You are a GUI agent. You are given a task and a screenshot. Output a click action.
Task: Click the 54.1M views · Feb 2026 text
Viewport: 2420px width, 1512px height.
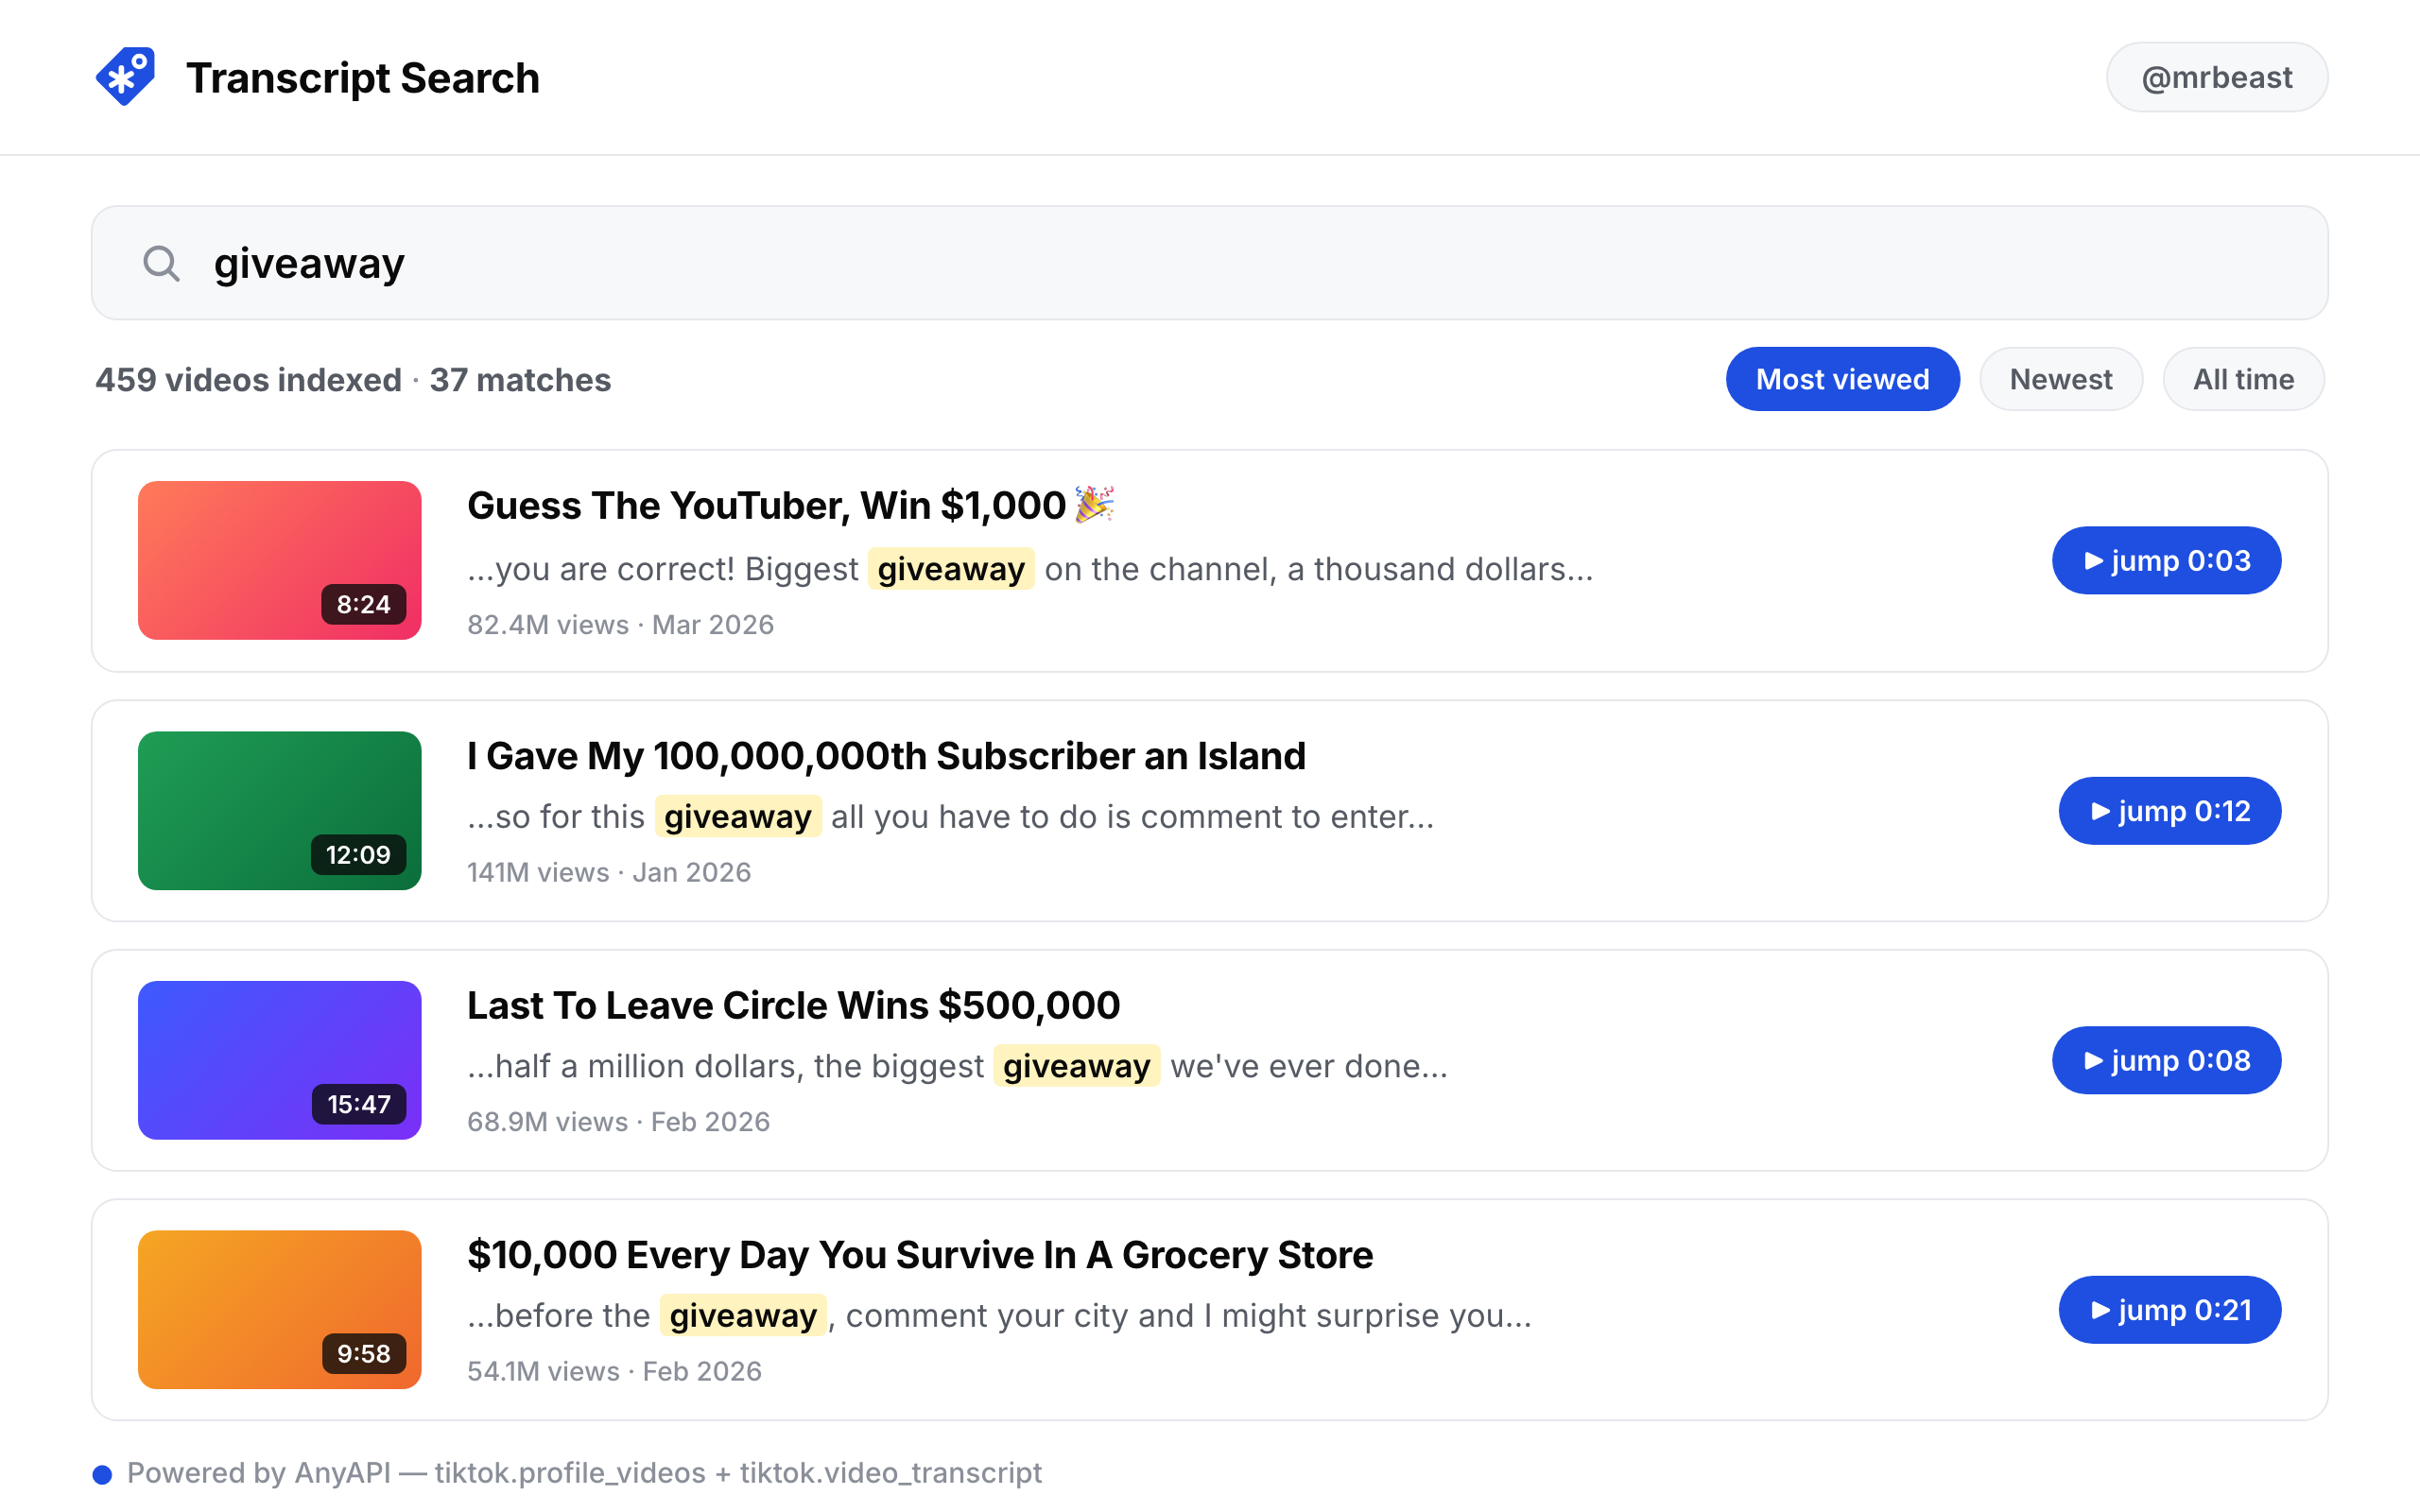coord(614,1371)
